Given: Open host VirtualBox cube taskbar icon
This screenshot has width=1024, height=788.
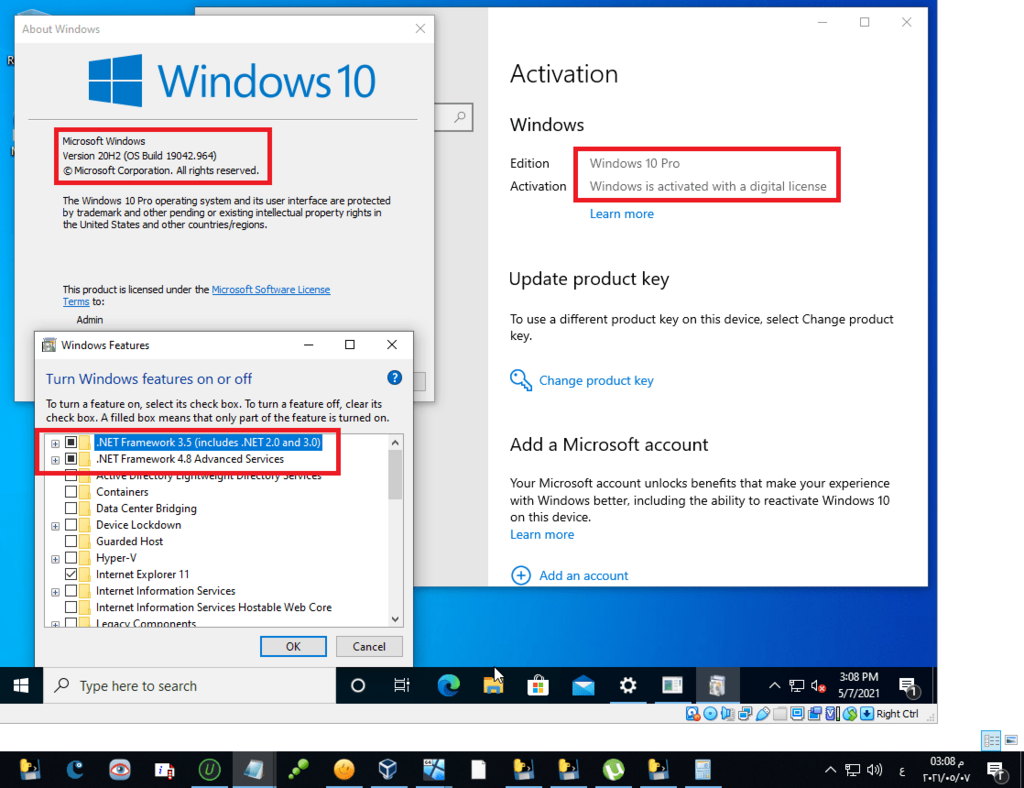Looking at the screenshot, I should 388,770.
